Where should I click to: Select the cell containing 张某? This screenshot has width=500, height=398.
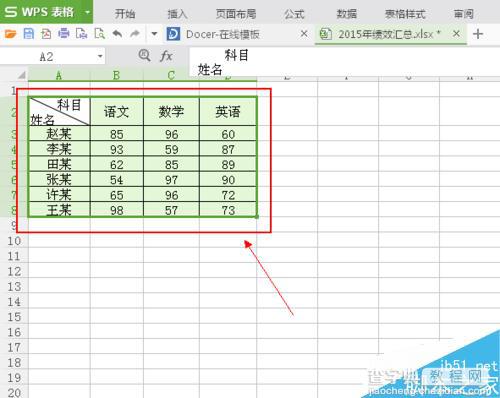[x=59, y=179]
